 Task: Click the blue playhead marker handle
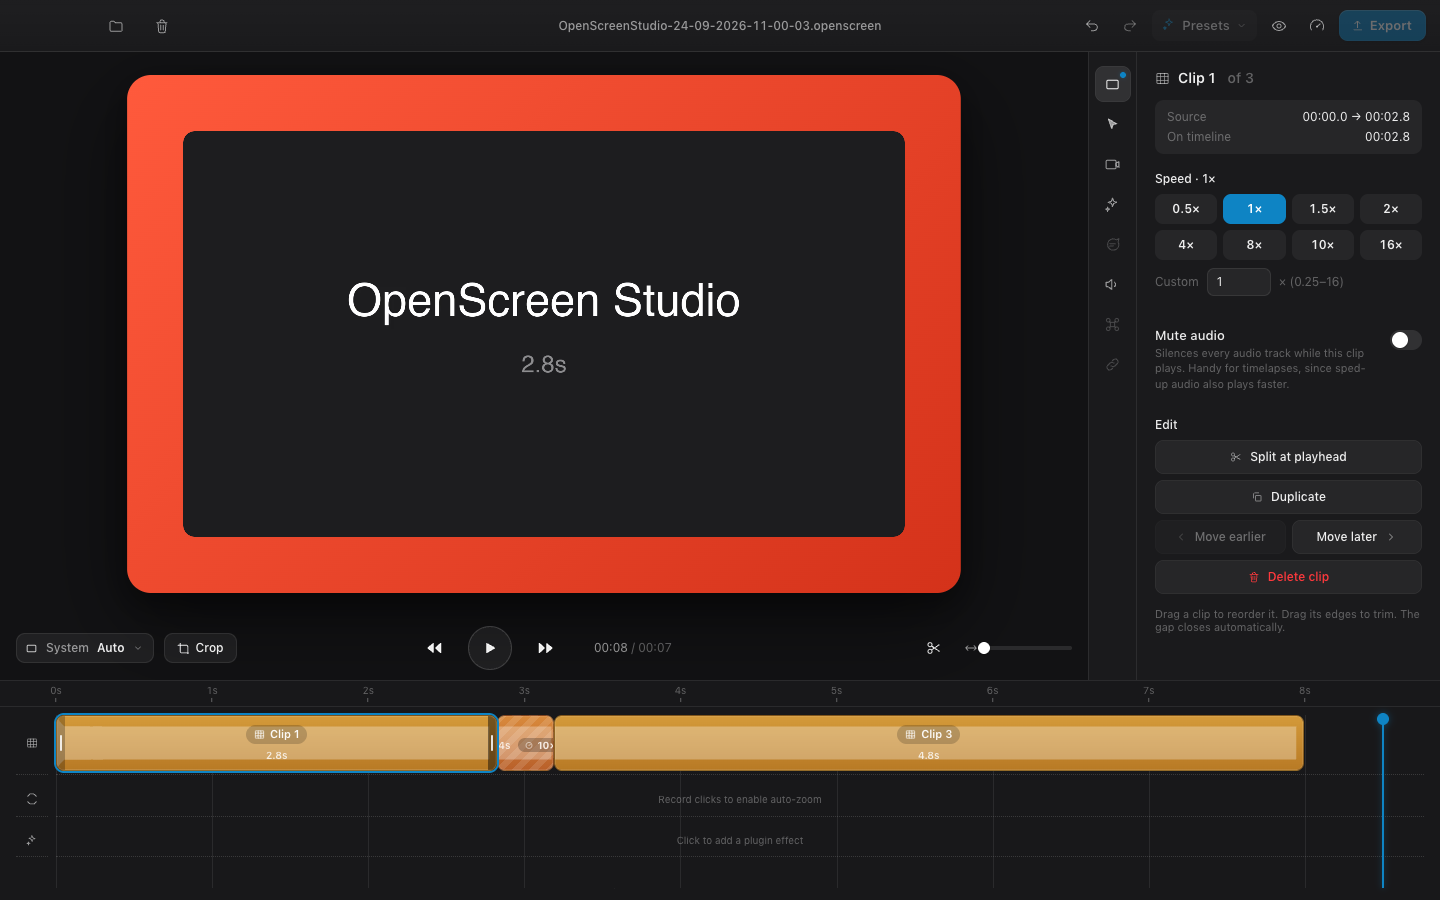click(x=1383, y=719)
